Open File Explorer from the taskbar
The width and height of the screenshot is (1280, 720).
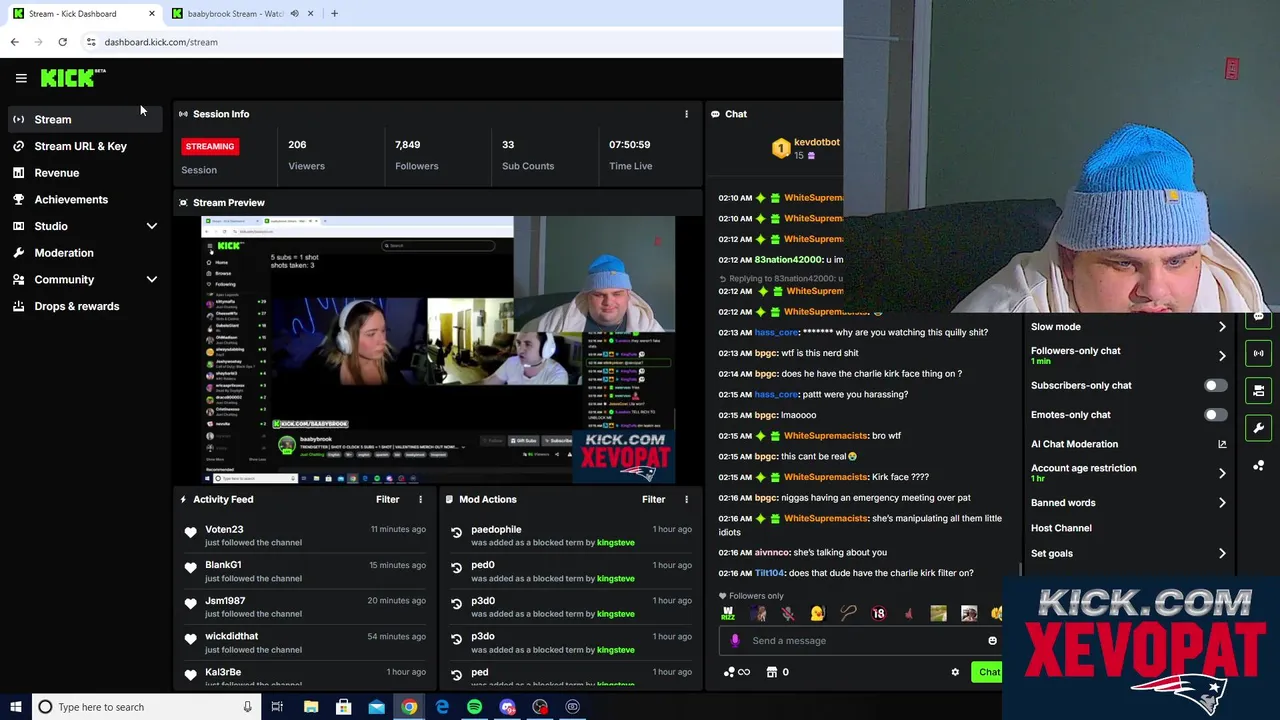click(311, 707)
